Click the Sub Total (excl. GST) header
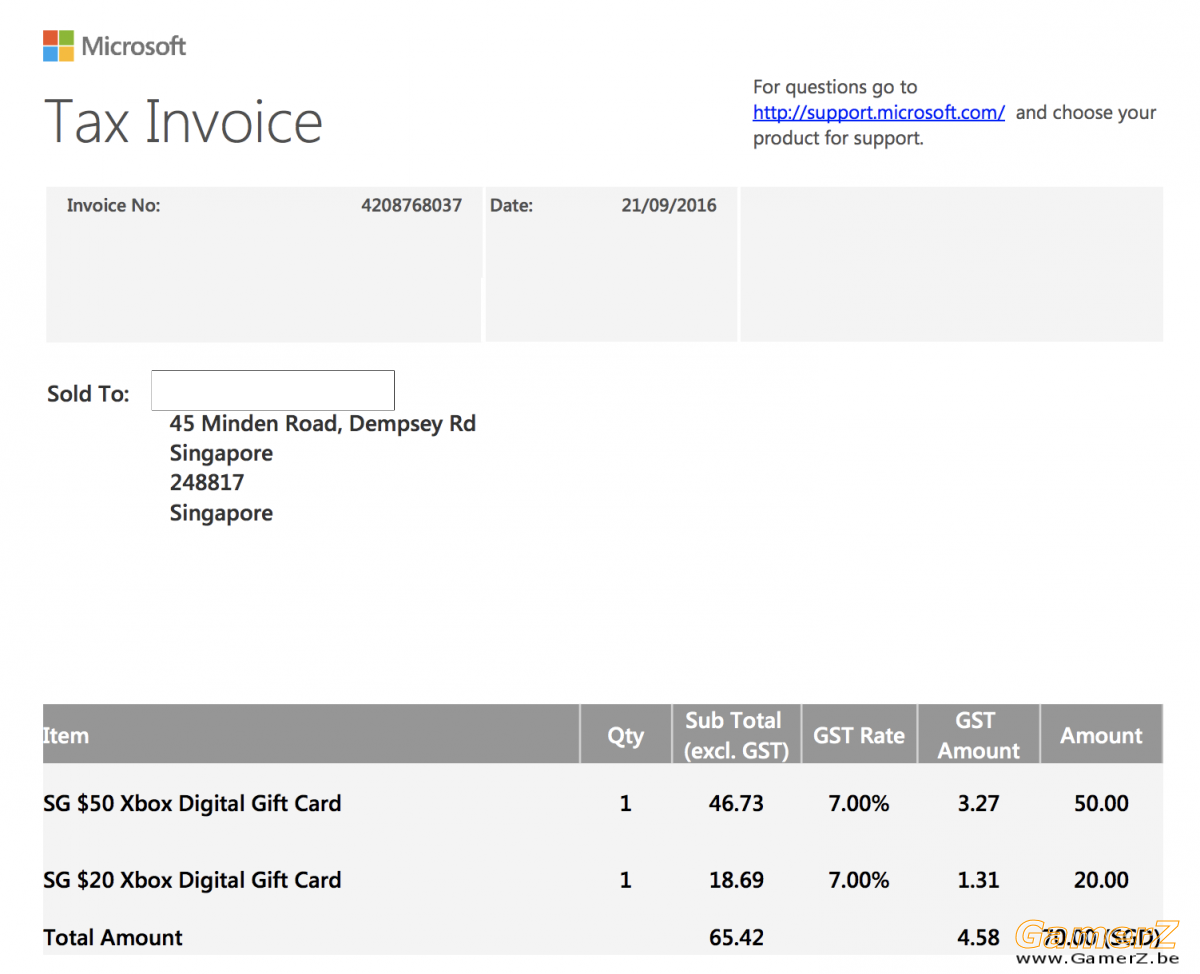The width and height of the screenshot is (1200, 974). coord(736,735)
